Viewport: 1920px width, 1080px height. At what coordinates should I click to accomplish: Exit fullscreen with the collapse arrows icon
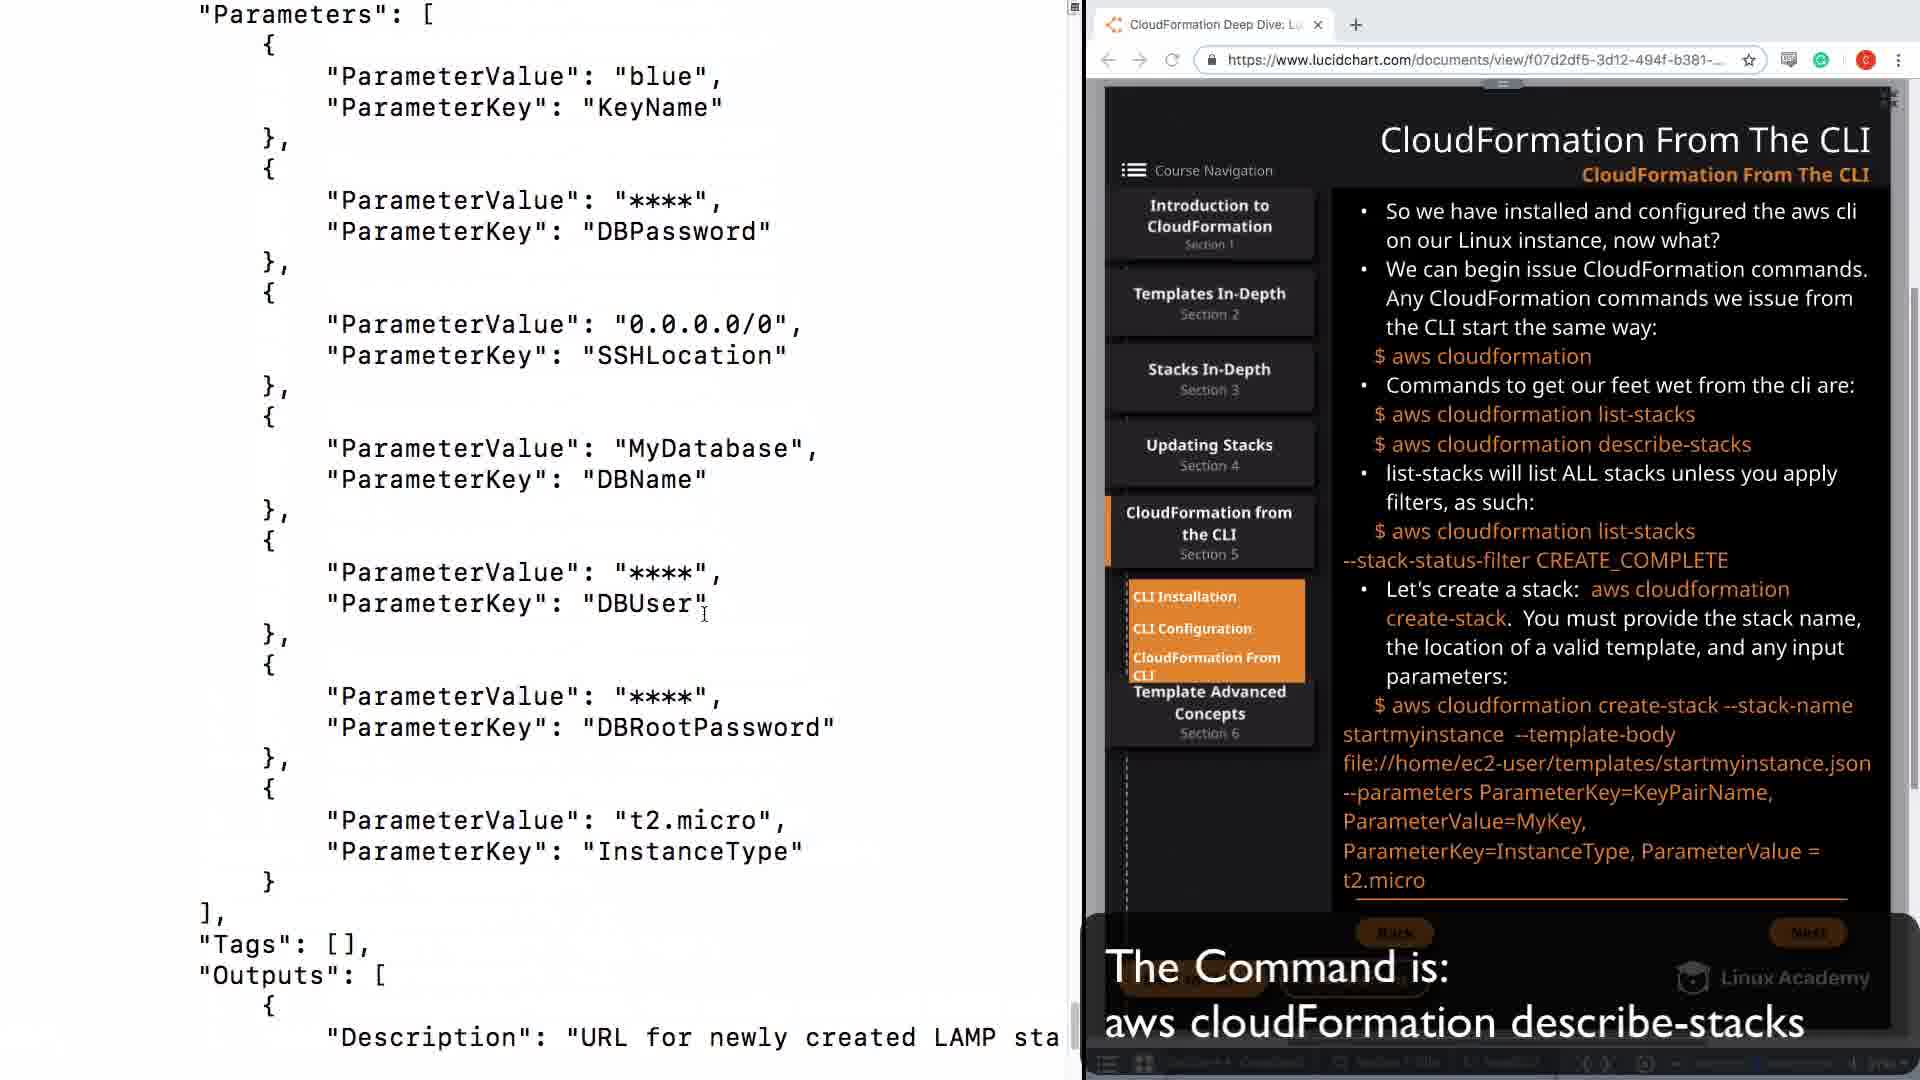pyautogui.click(x=1888, y=98)
